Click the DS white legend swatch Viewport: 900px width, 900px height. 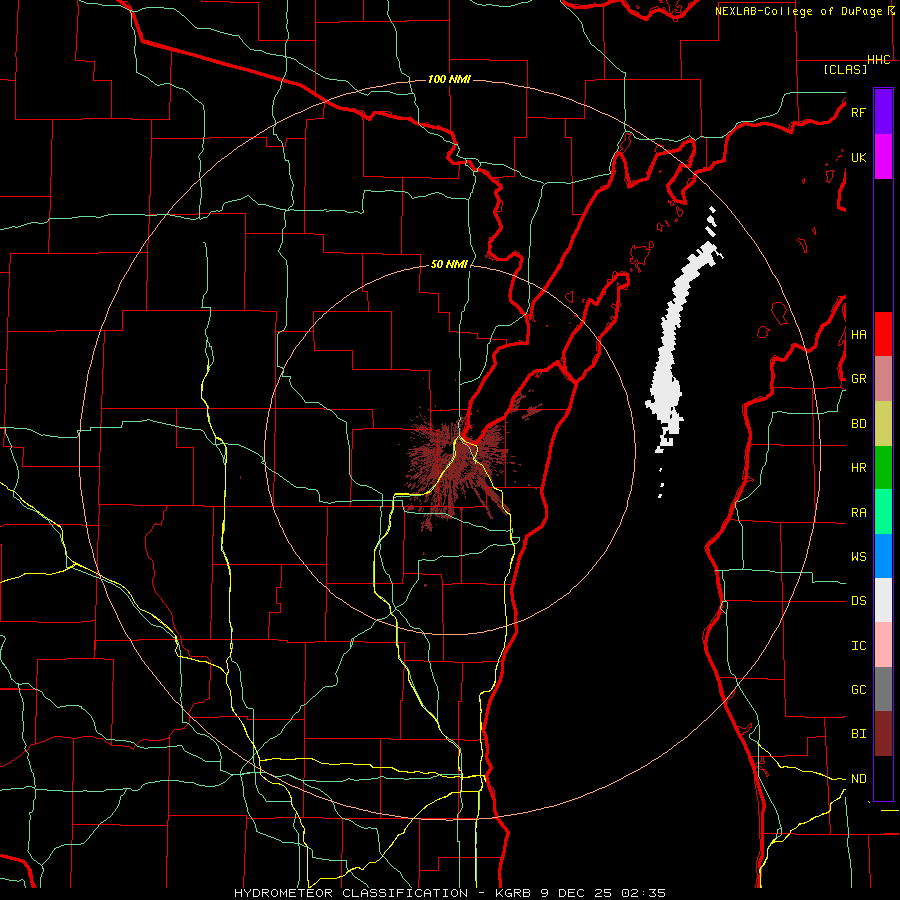click(883, 600)
